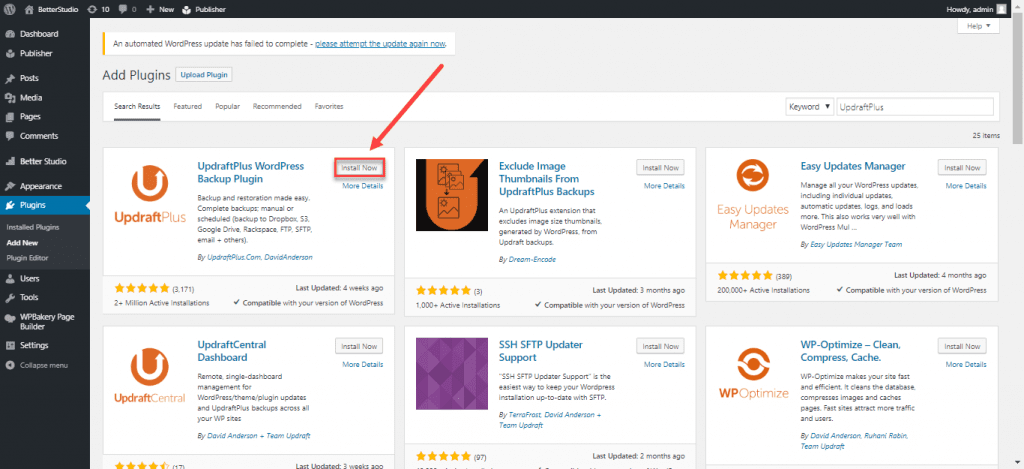Install WP-Optimize plugin now
This screenshot has width=1024, height=469.
962,346
